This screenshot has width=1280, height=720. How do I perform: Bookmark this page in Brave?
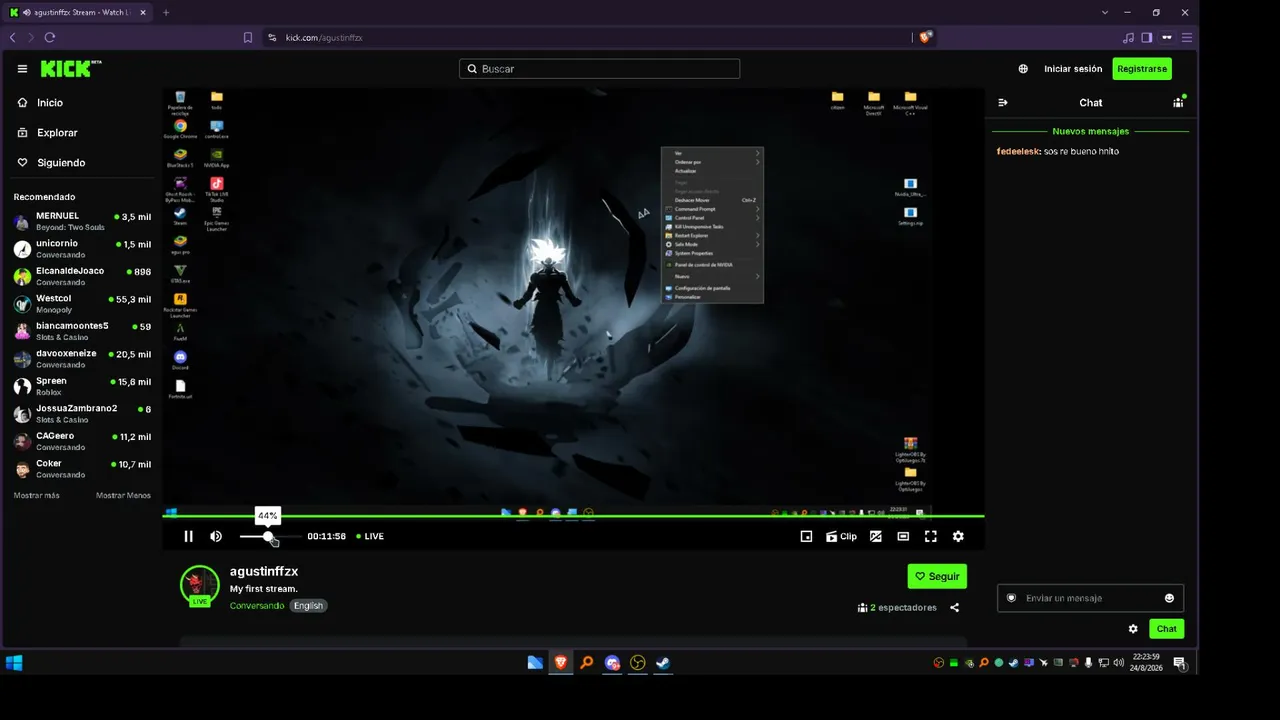click(x=248, y=37)
